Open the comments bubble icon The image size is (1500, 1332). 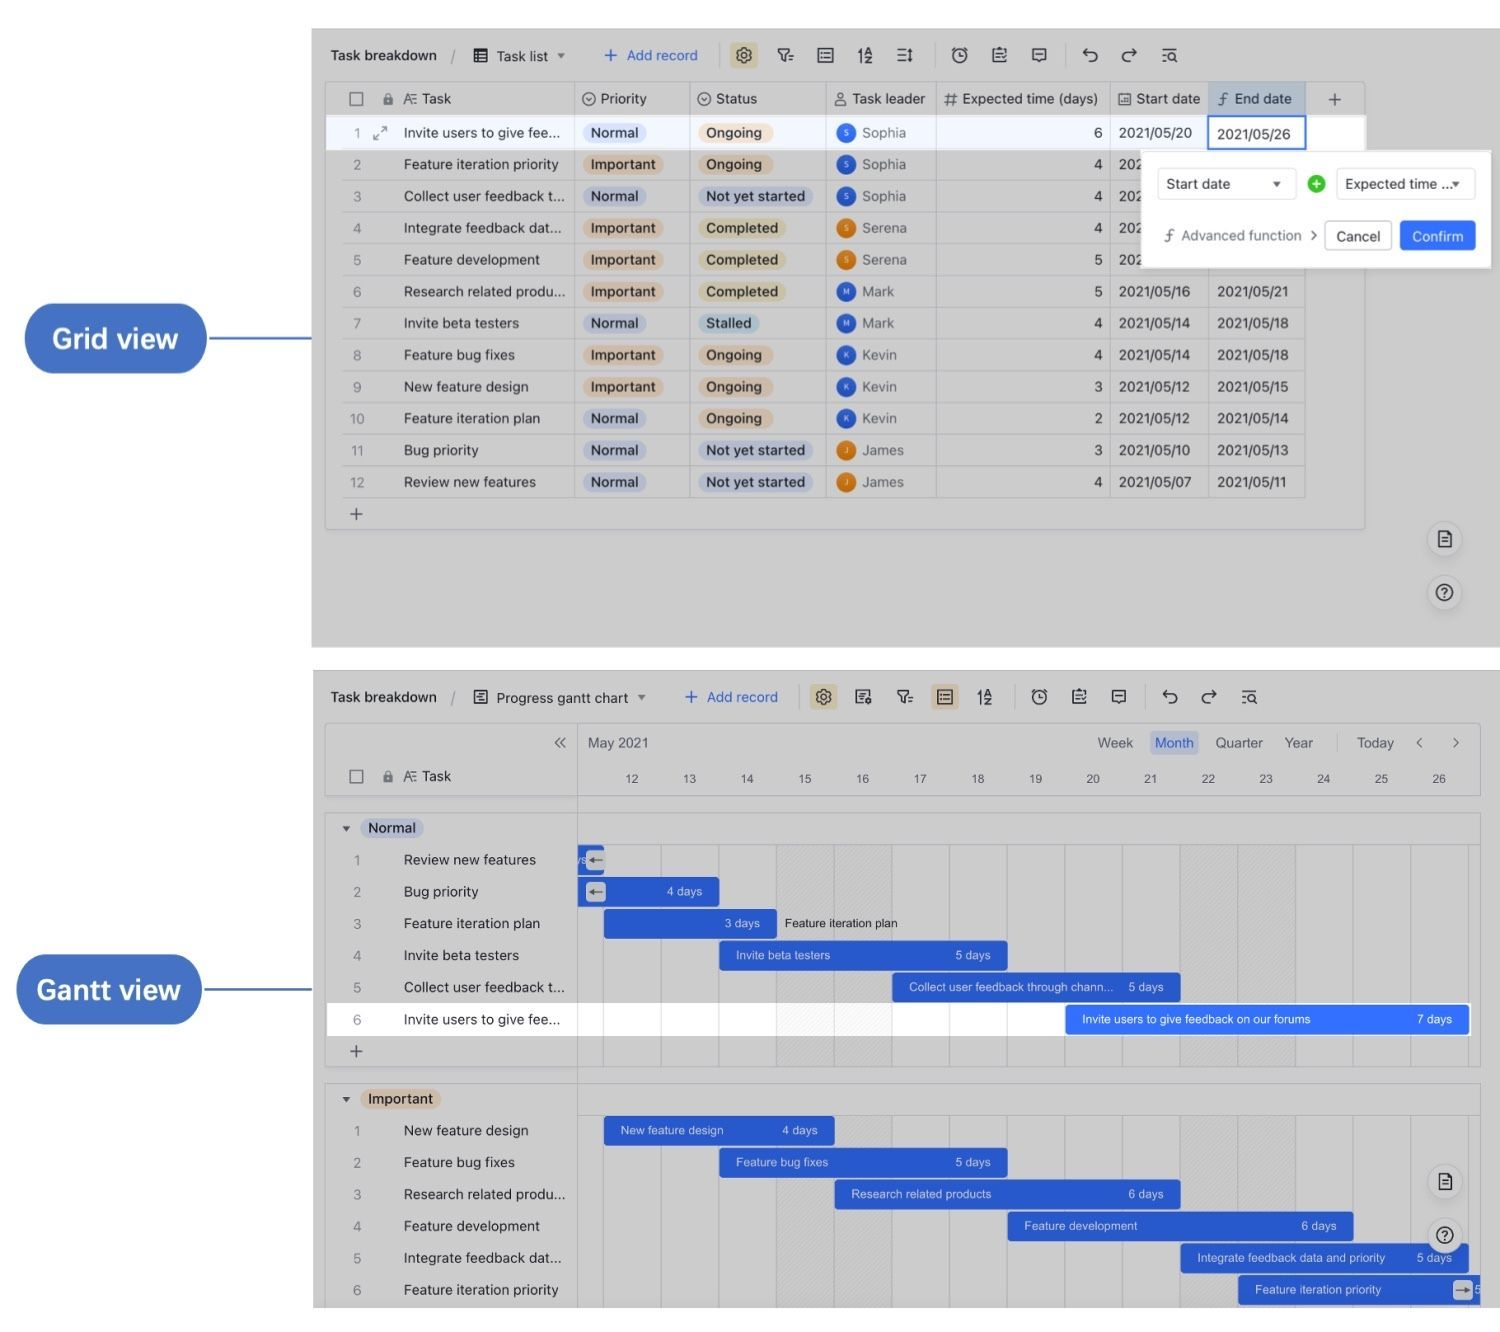[1039, 55]
